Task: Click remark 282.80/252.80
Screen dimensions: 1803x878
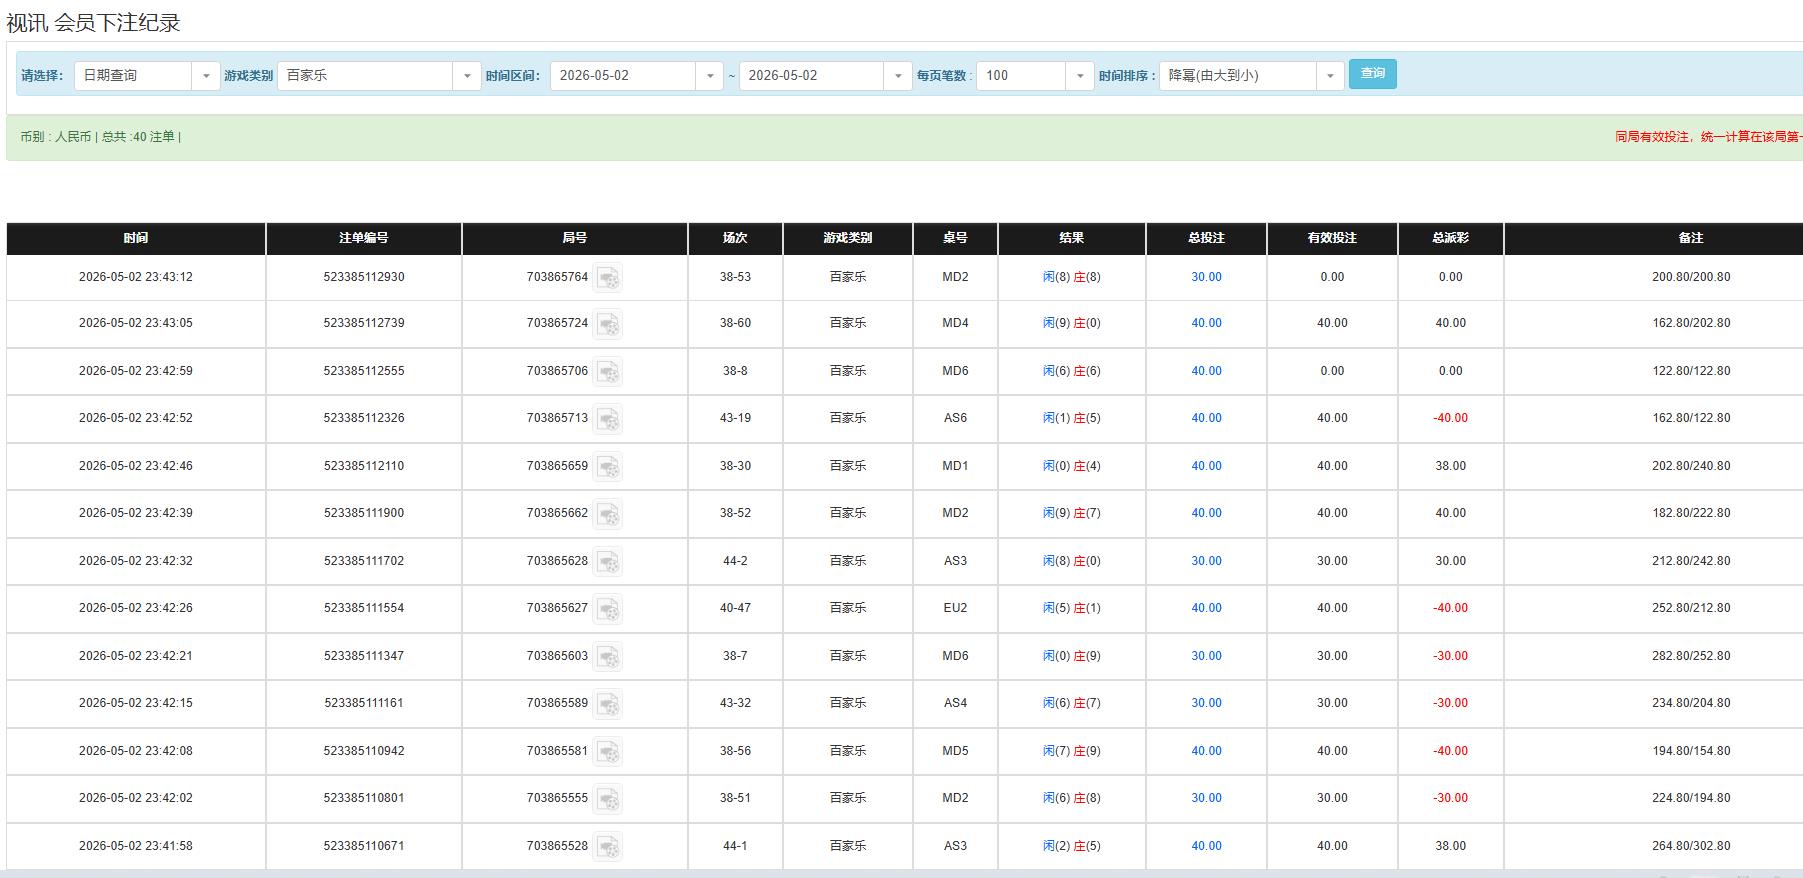Action: (x=1691, y=656)
